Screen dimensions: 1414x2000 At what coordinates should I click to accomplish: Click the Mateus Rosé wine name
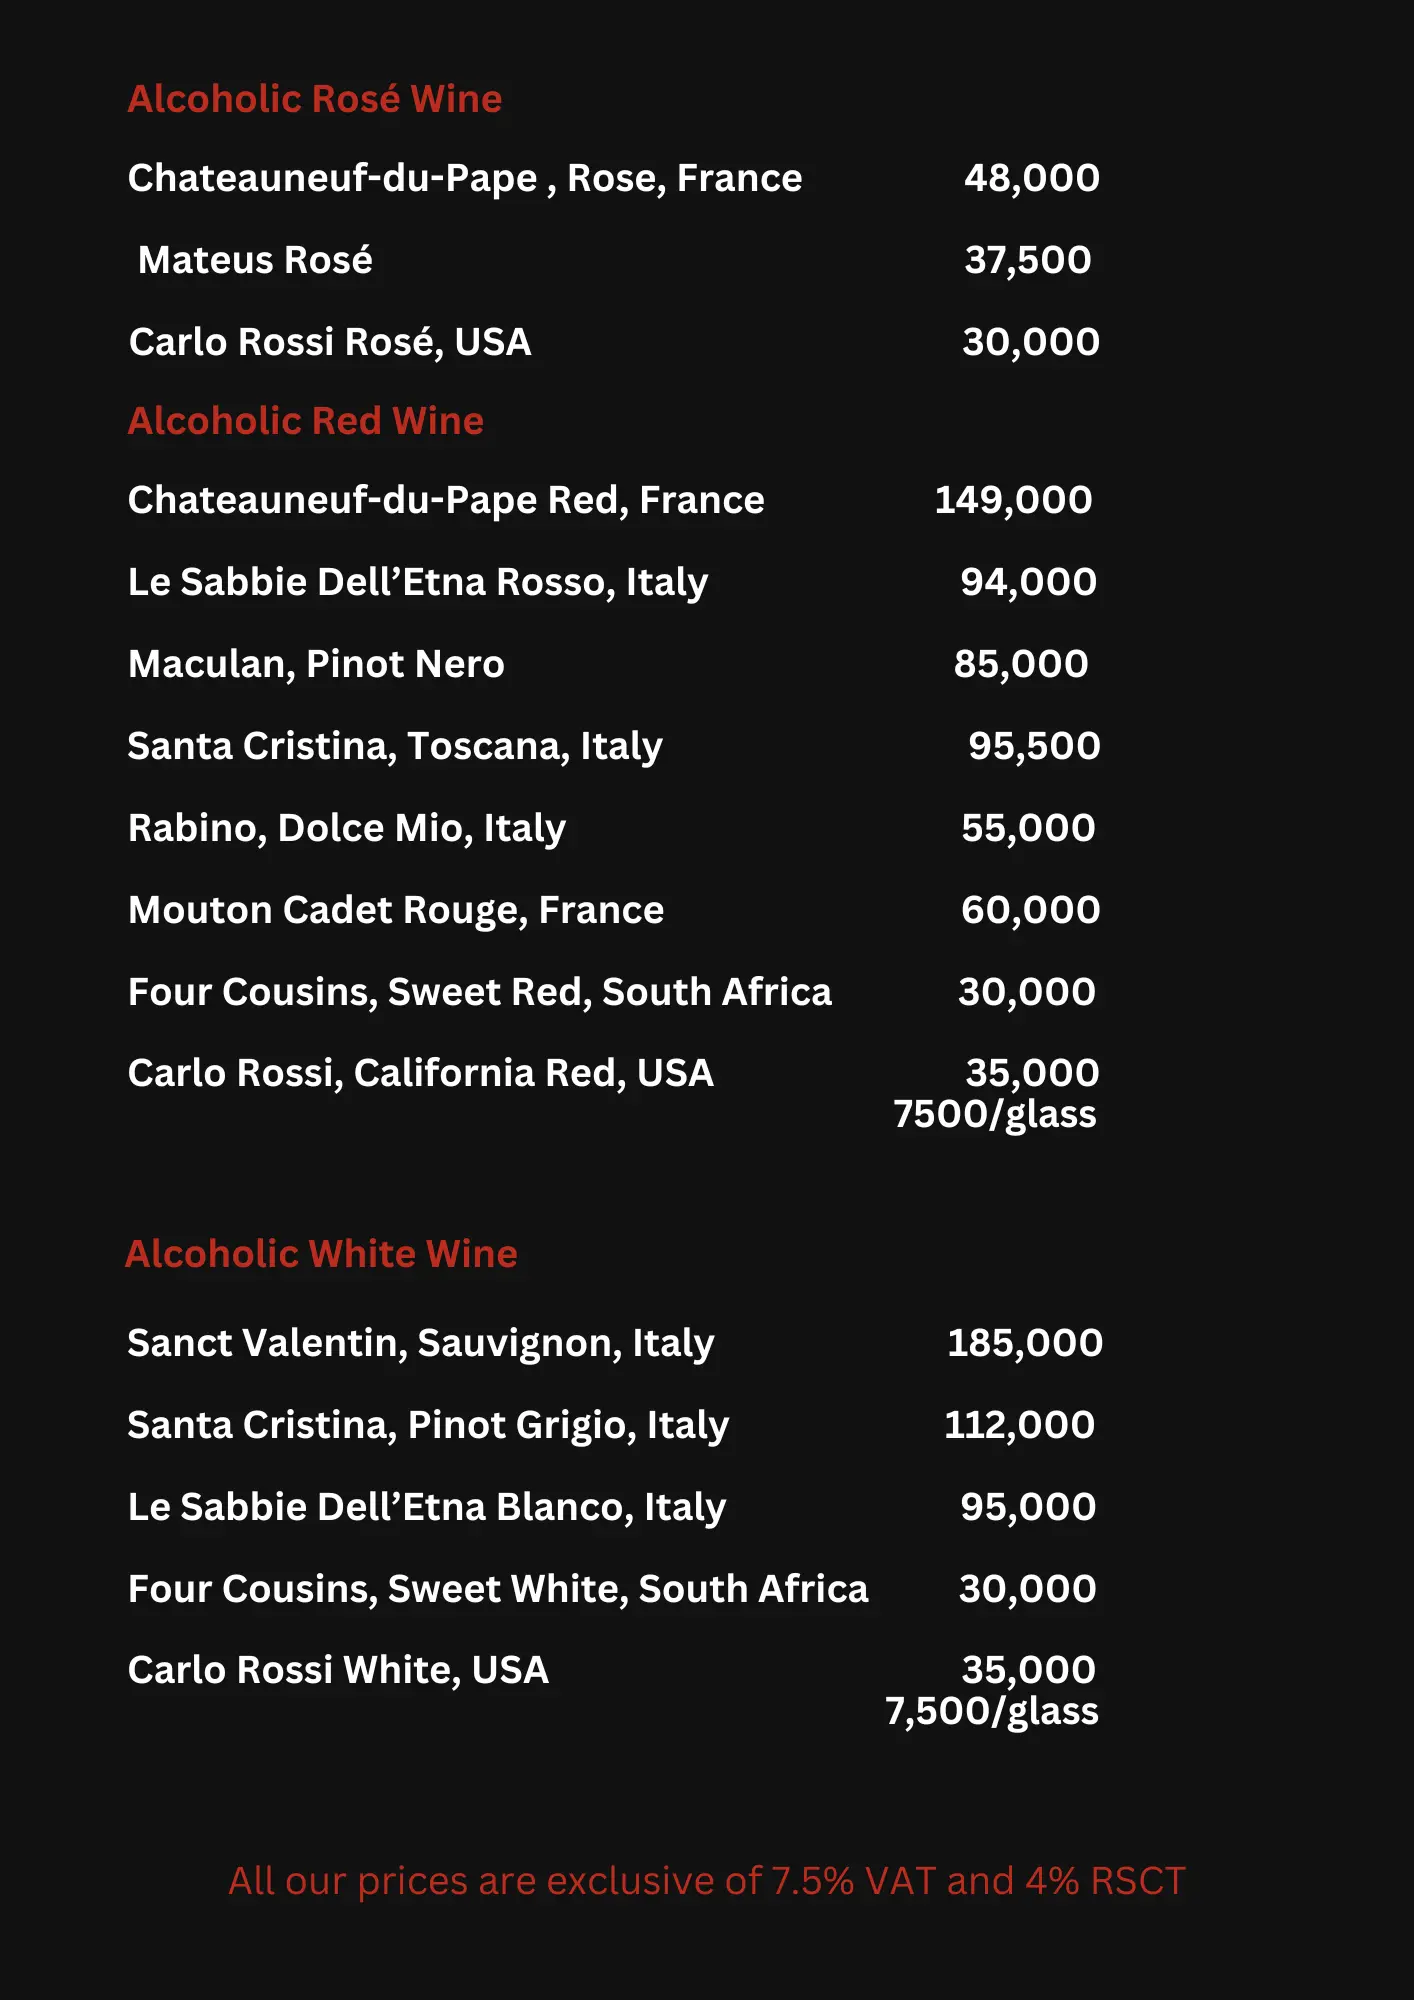click(x=255, y=260)
